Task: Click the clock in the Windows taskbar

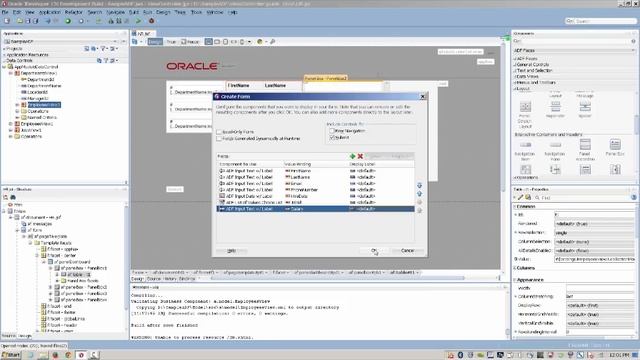Action: point(619,355)
